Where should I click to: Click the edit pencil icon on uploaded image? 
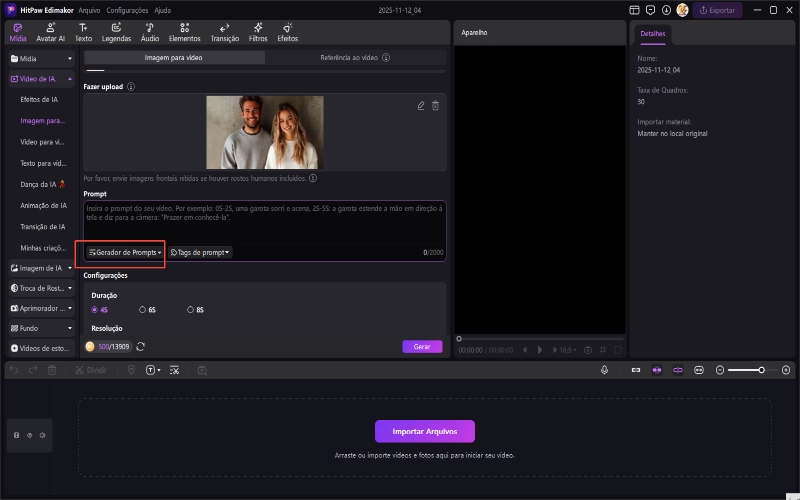(x=421, y=105)
